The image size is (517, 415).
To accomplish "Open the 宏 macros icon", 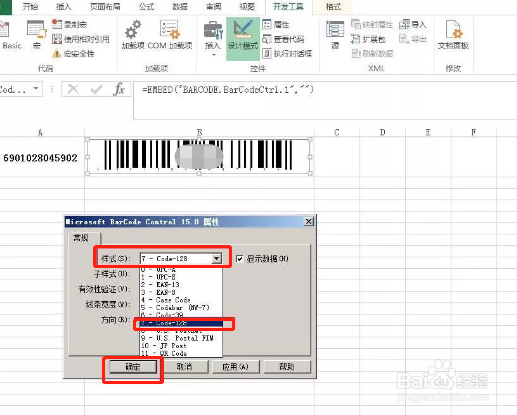I will [36, 35].
